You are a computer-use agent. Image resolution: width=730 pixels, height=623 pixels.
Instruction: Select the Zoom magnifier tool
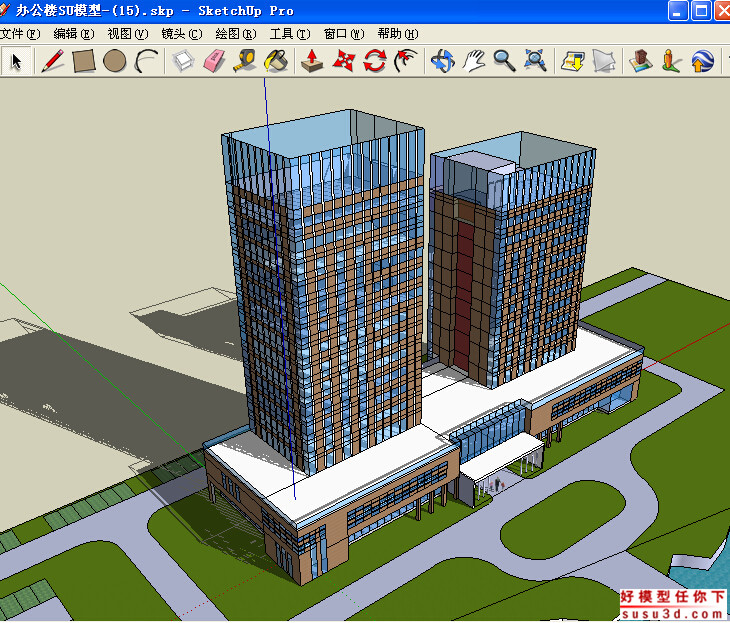[504, 61]
